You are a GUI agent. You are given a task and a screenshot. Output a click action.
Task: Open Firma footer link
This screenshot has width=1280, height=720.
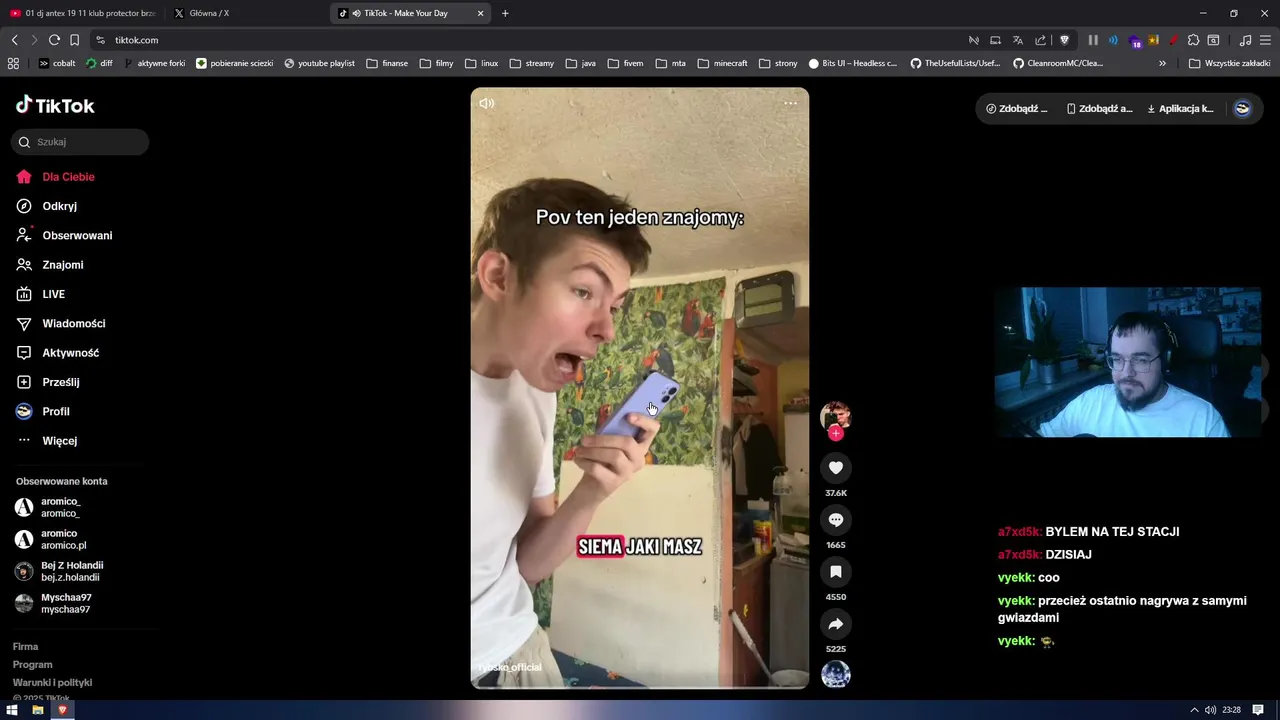(x=25, y=647)
